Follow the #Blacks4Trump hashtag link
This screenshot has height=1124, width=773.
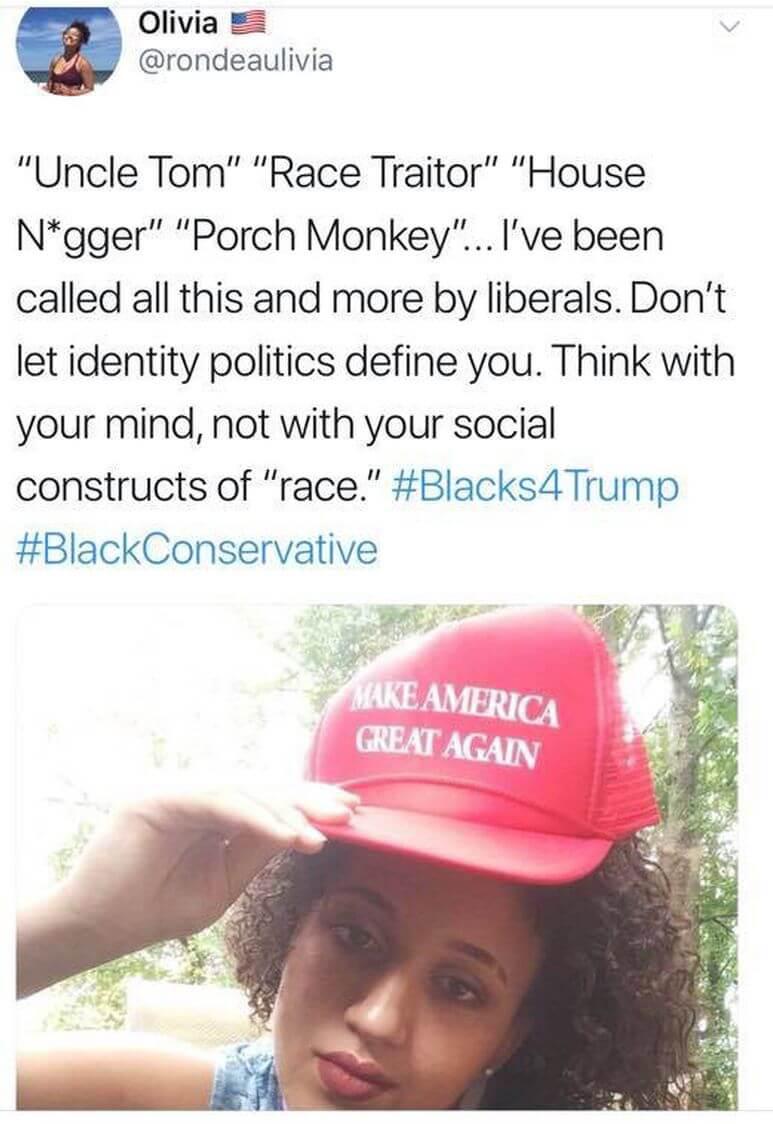[x=536, y=487]
